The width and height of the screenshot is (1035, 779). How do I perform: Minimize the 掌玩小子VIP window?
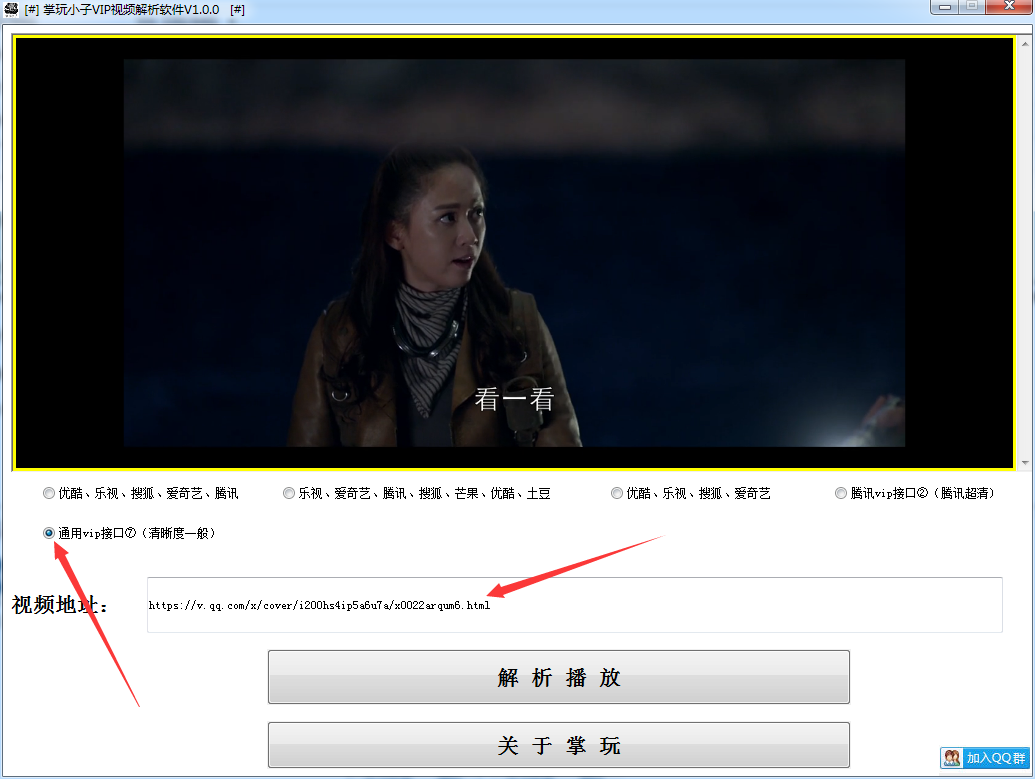(x=945, y=7)
